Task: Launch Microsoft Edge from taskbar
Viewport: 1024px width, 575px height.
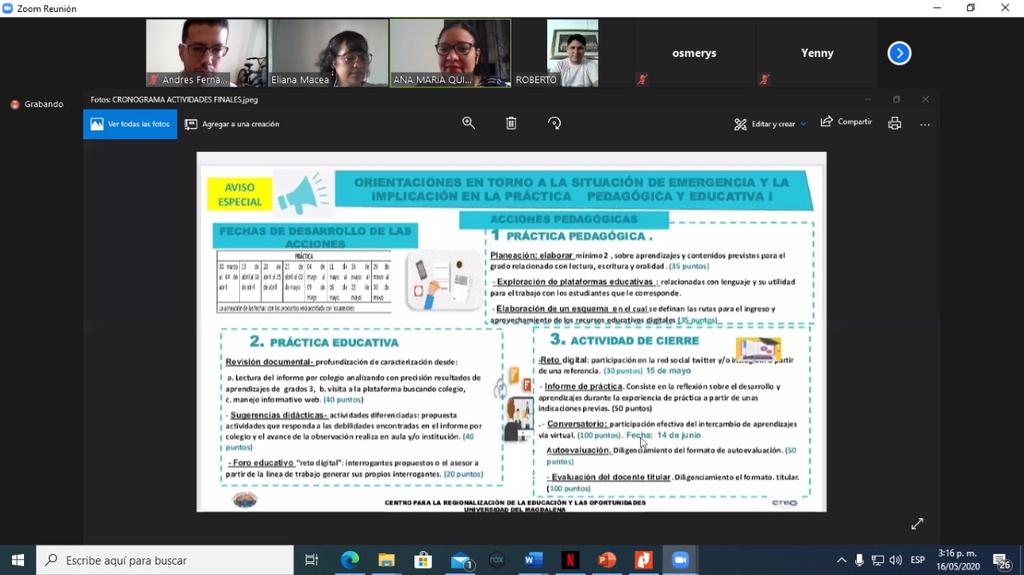Action: [x=350, y=560]
